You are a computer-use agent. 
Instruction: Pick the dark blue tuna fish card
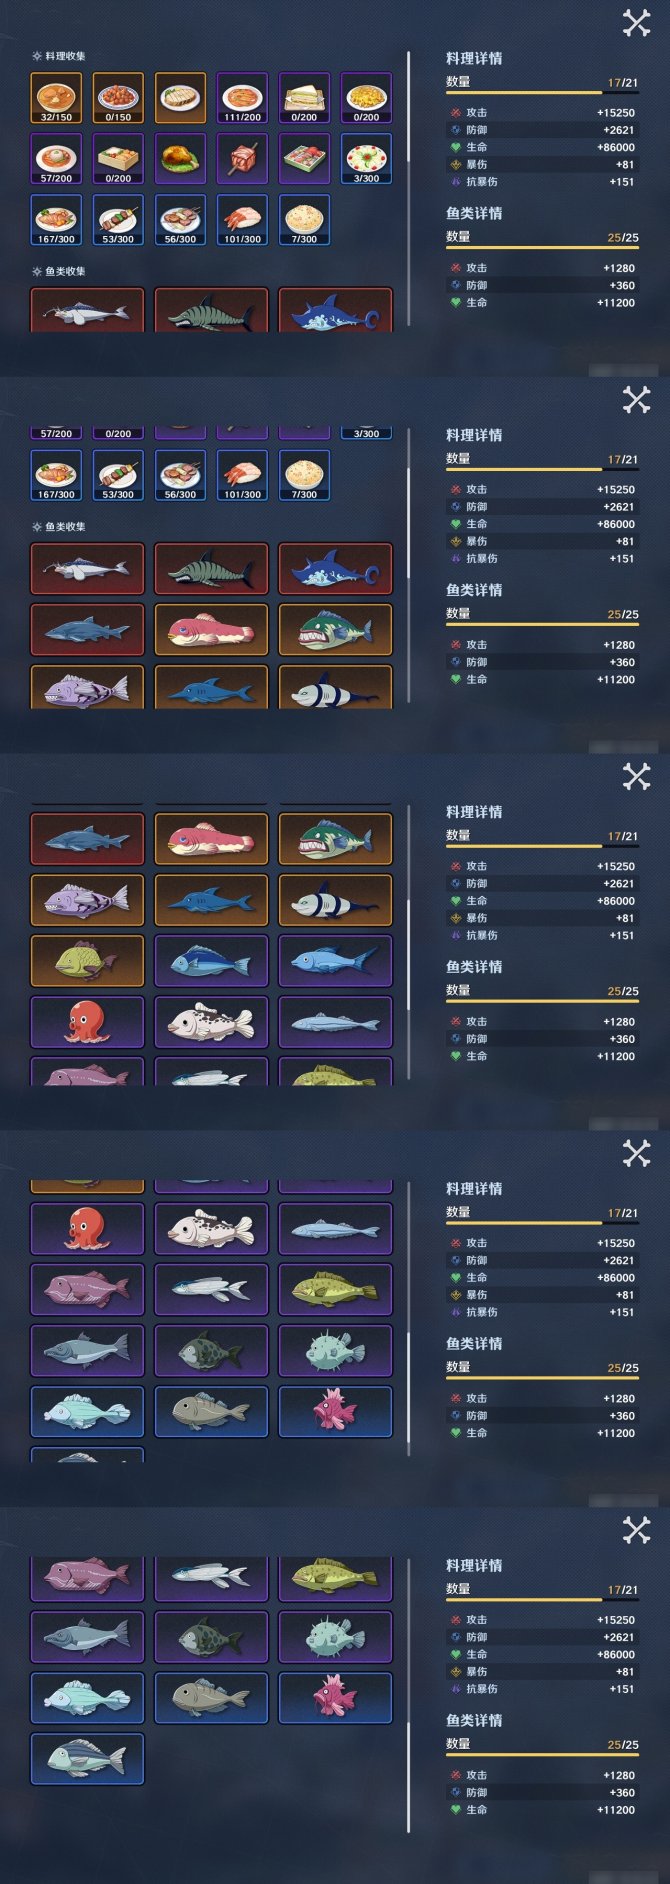pyautogui.click(x=211, y=961)
